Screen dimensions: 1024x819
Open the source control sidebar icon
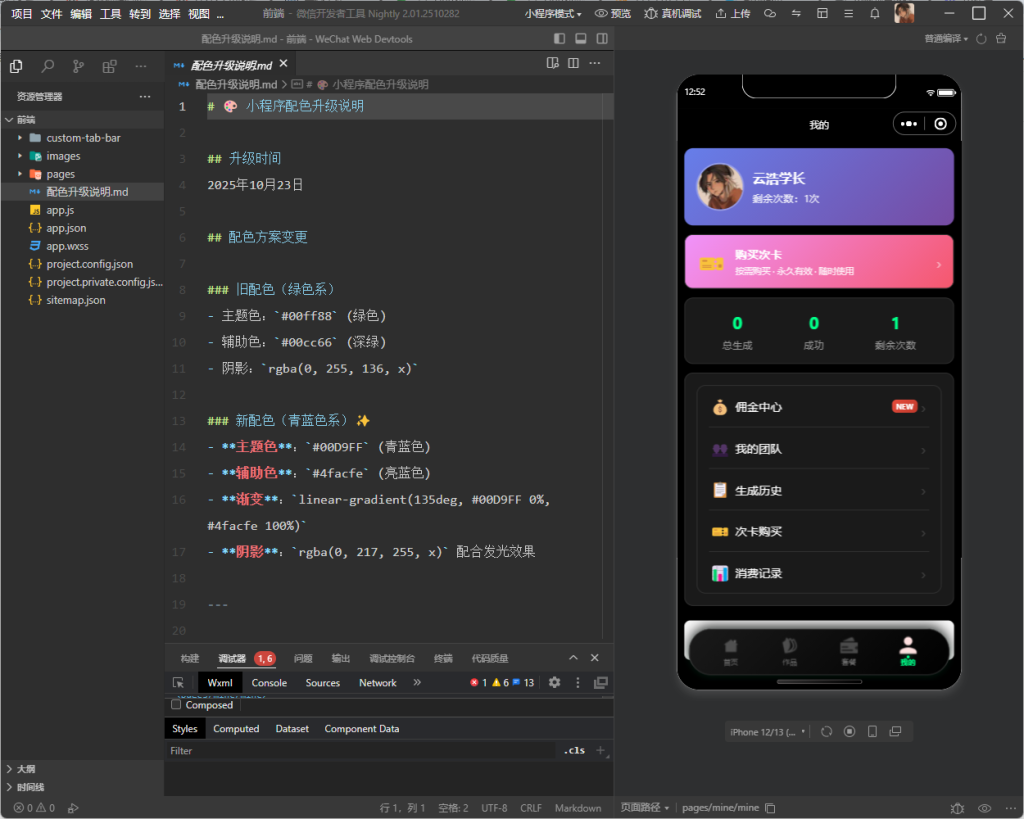tap(78, 66)
